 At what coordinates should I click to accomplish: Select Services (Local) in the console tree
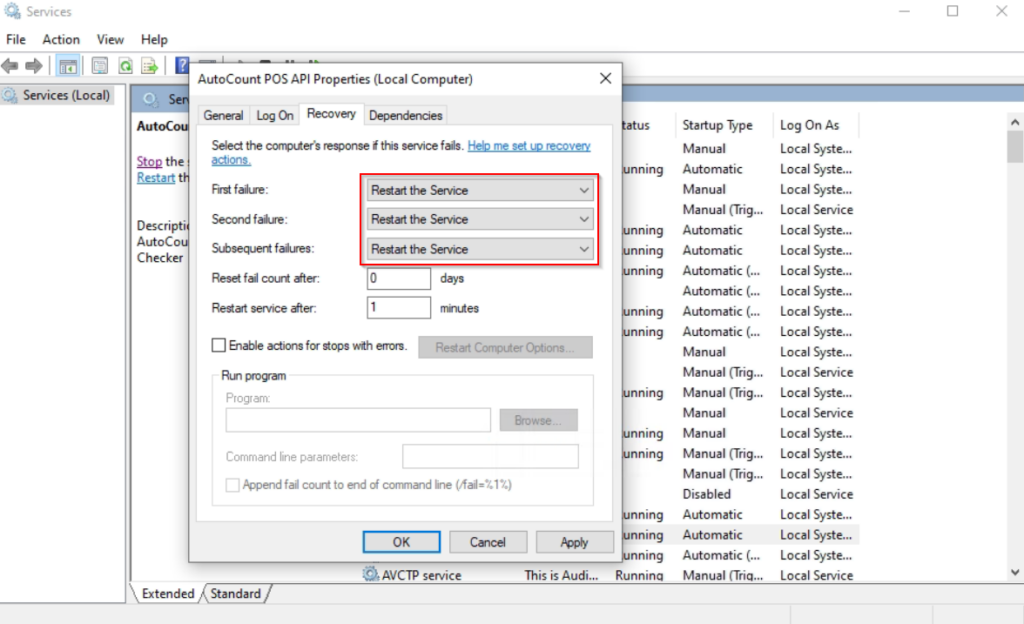click(x=66, y=95)
